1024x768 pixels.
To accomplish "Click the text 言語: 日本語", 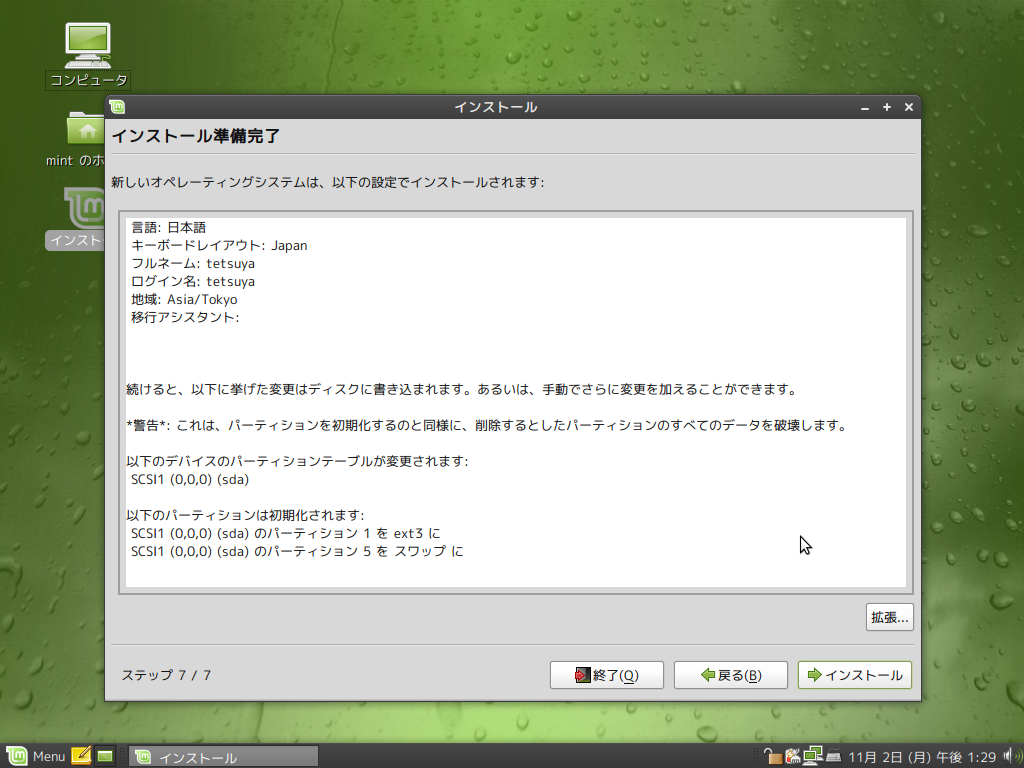I will [168, 227].
